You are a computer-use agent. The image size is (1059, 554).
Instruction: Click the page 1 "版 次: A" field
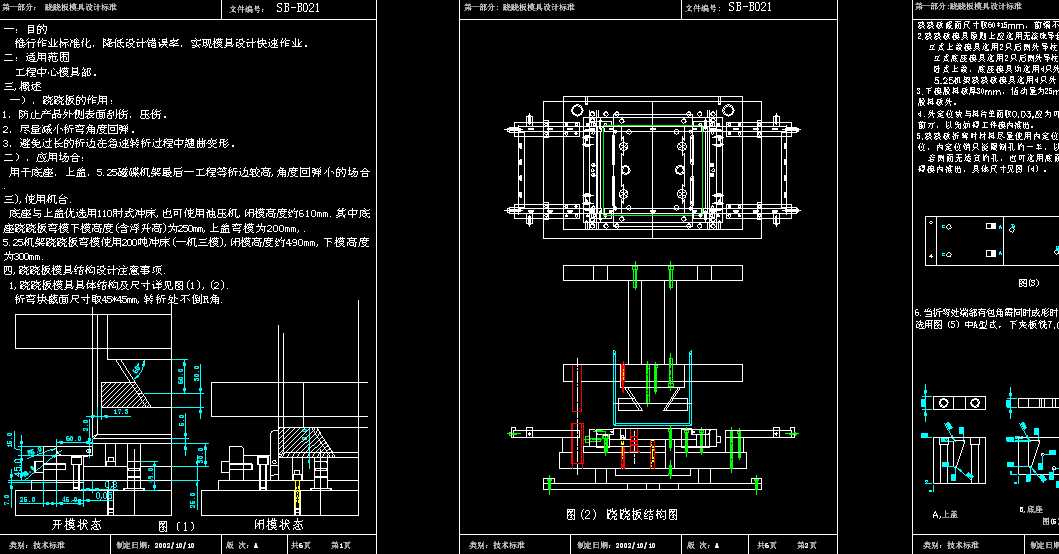242,545
